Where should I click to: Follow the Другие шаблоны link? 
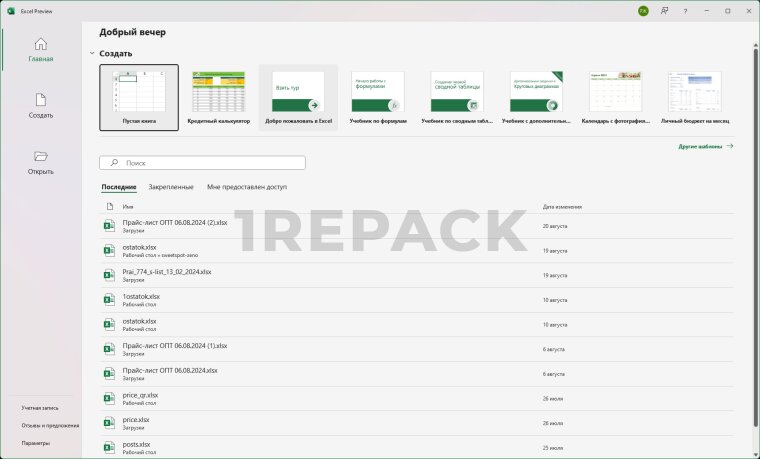pyautogui.click(x=705, y=146)
